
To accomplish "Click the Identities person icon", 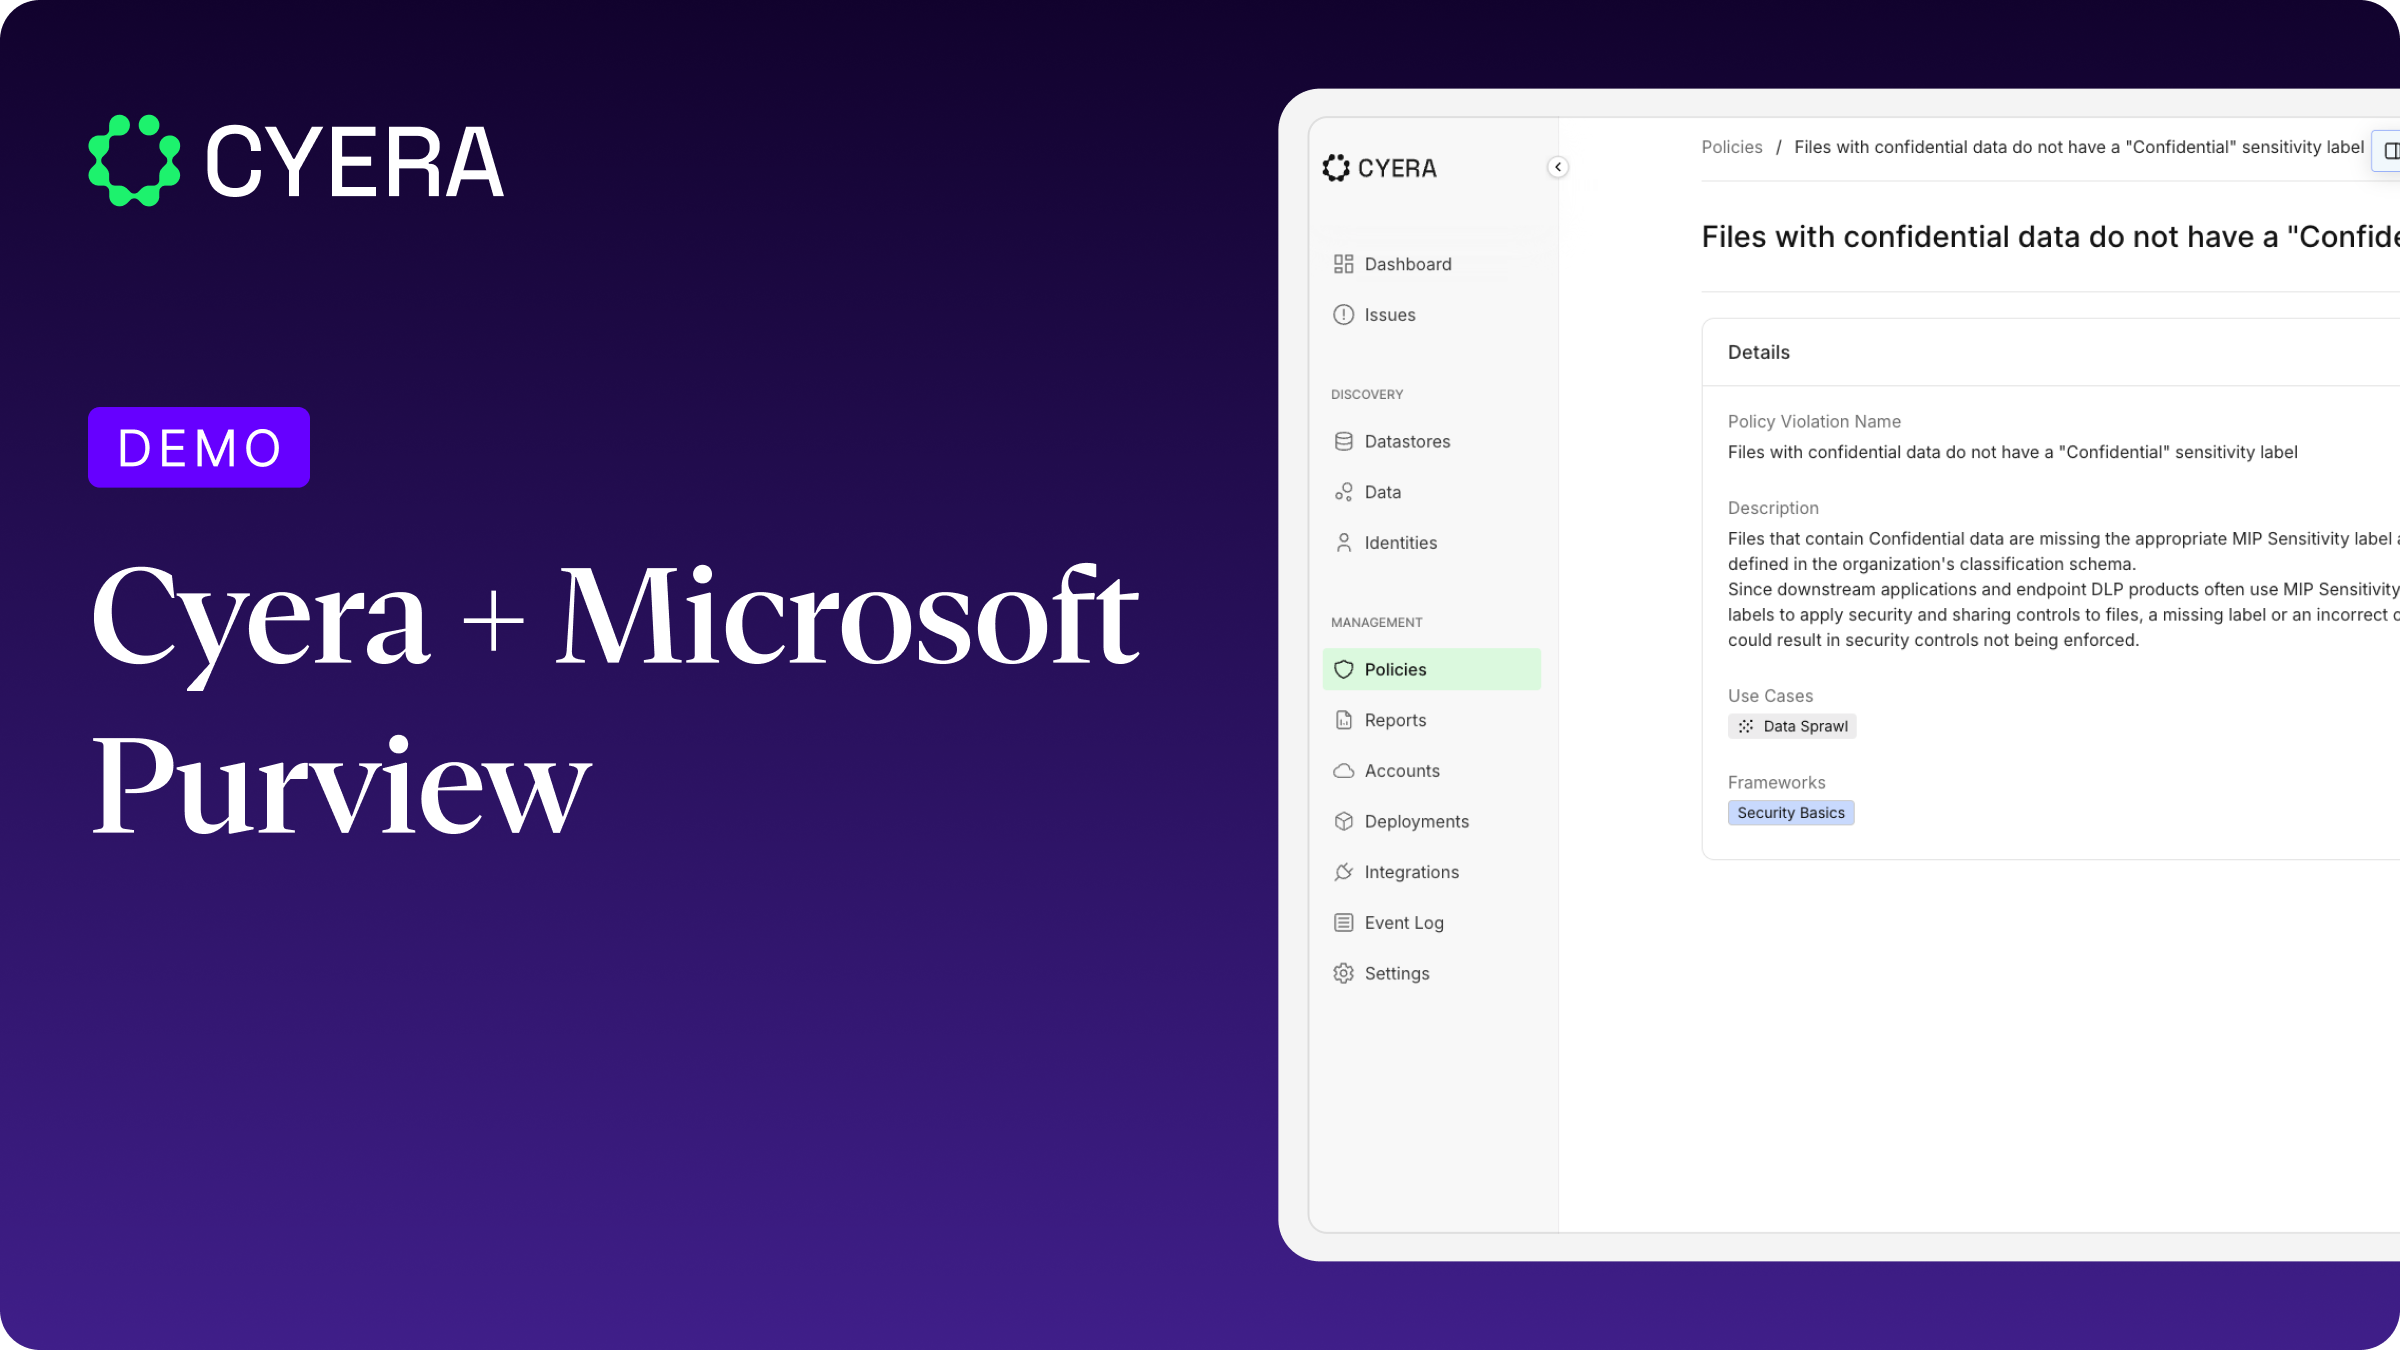I will click(x=1343, y=543).
